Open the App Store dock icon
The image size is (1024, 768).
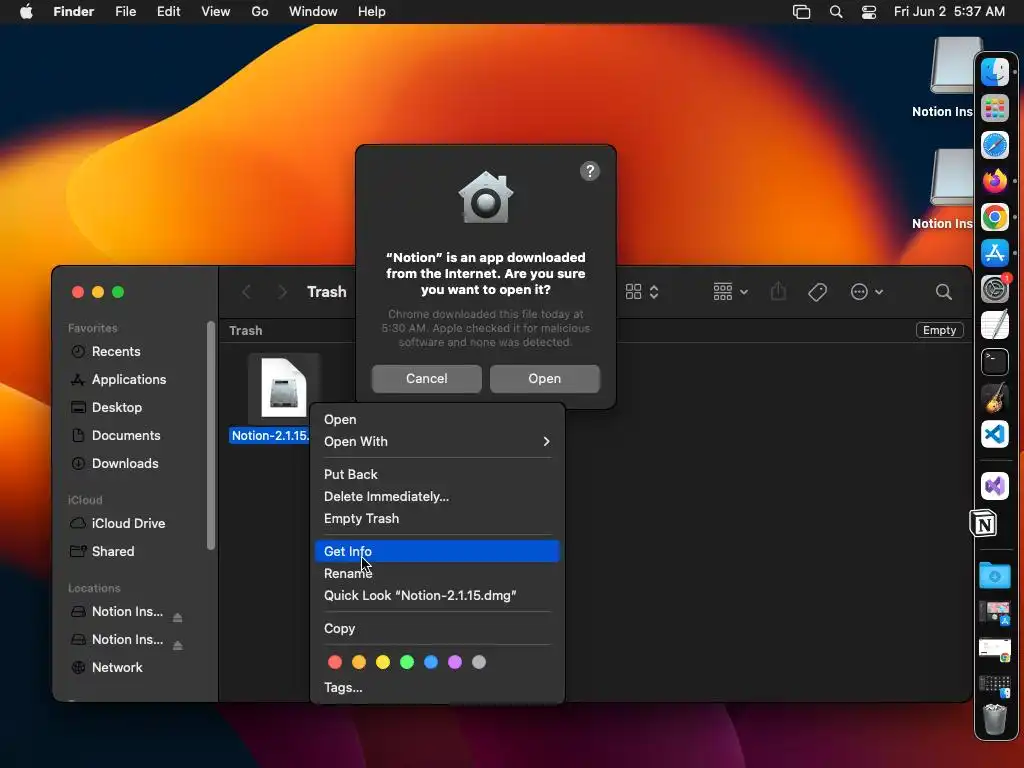point(995,253)
